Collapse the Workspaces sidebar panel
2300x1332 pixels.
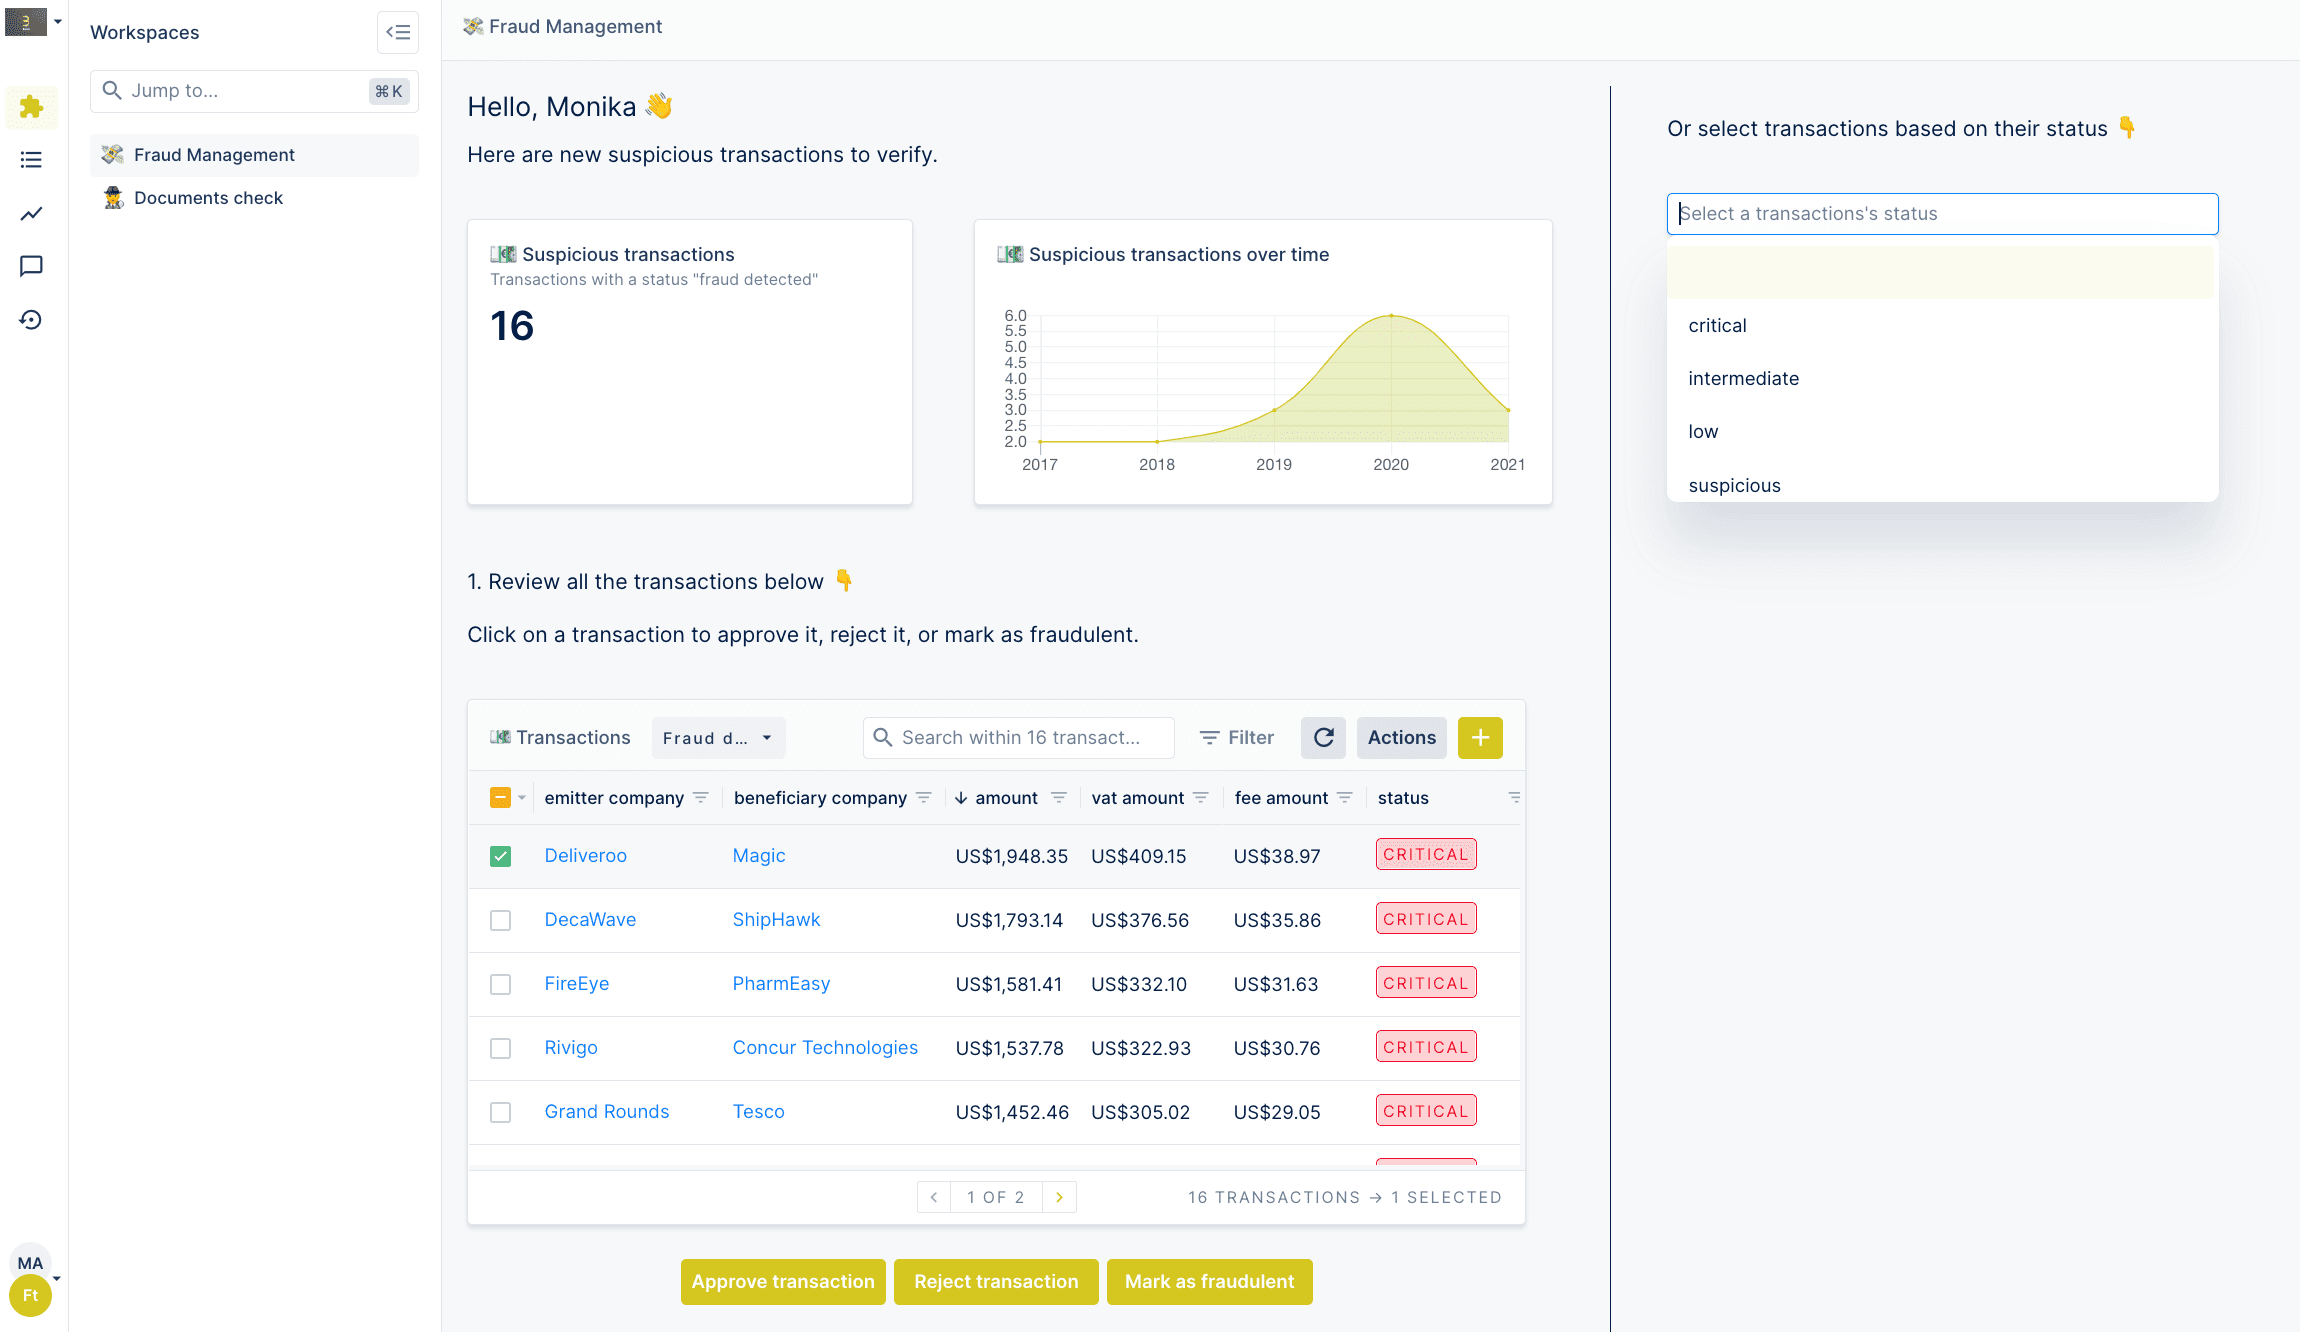point(397,32)
